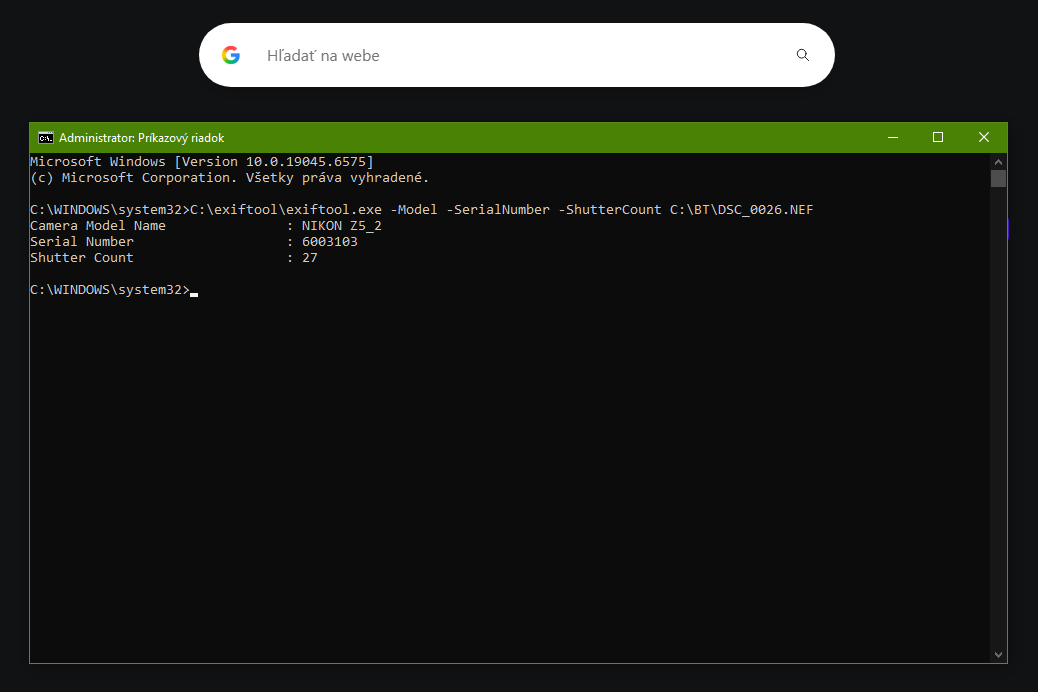Minimize the Príkazový riadok window
This screenshot has height=692, width=1038.
(x=892, y=137)
